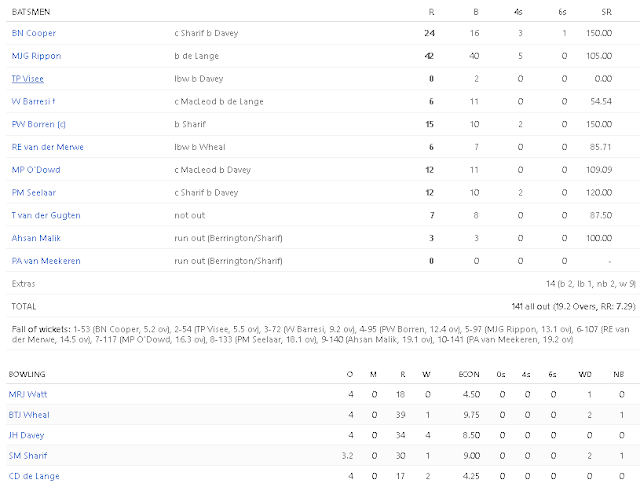Click the PM Seelaar batsman link
Image resolution: width=640 pixels, height=487 pixels.
32,192
